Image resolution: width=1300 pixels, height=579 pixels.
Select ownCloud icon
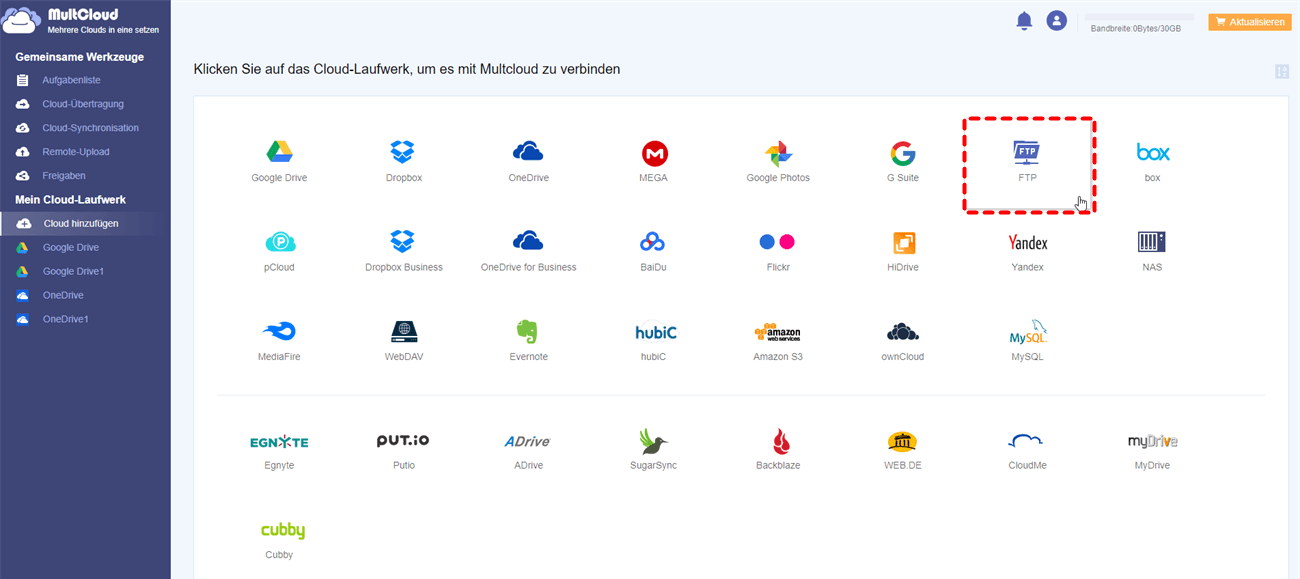902,332
